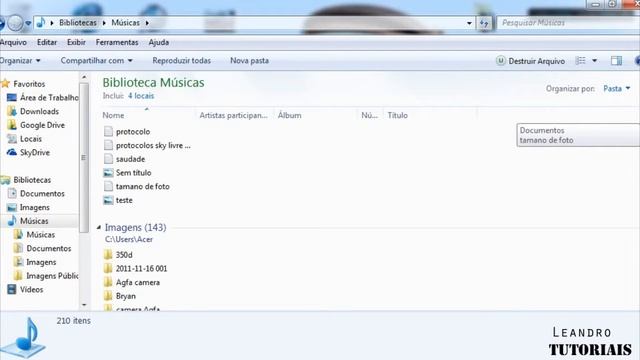The height and width of the screenshot is (360, 640).
Task: Click the Destruir Arquivo shredder icon
Action: pyautogui.click(x=500, y=61)
